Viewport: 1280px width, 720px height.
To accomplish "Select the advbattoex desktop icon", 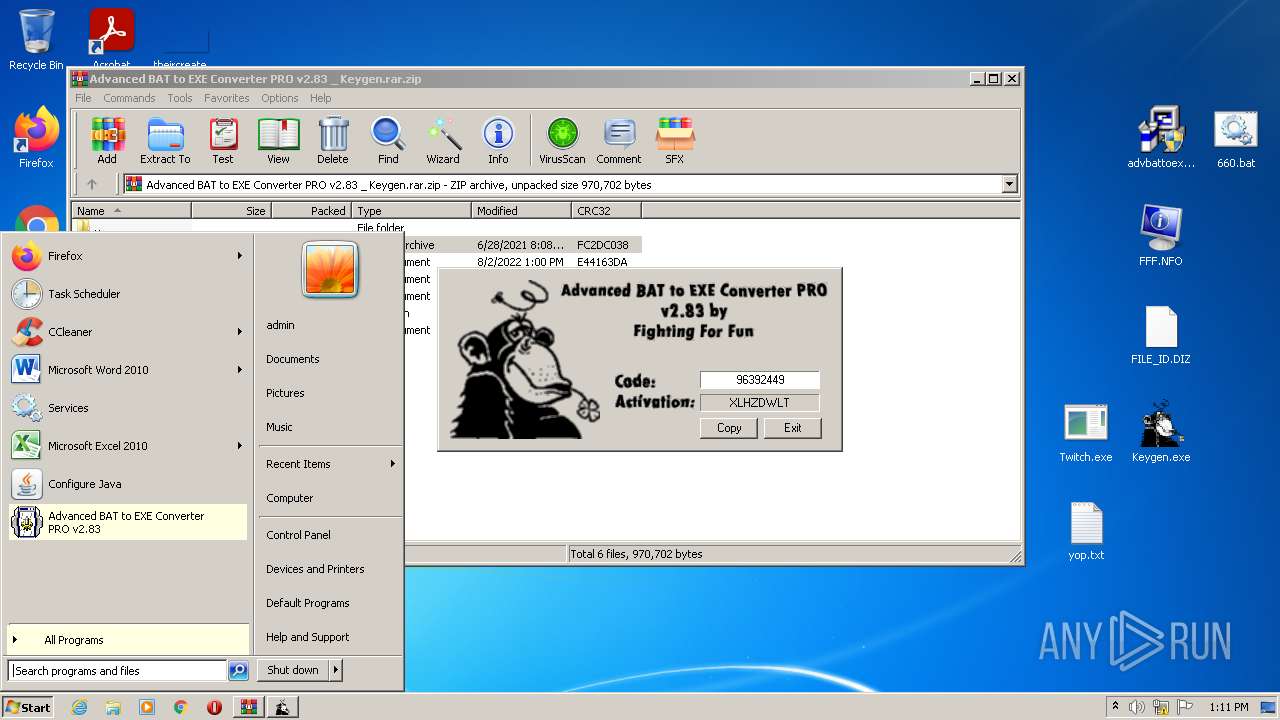I will [x=1161, y=138].
